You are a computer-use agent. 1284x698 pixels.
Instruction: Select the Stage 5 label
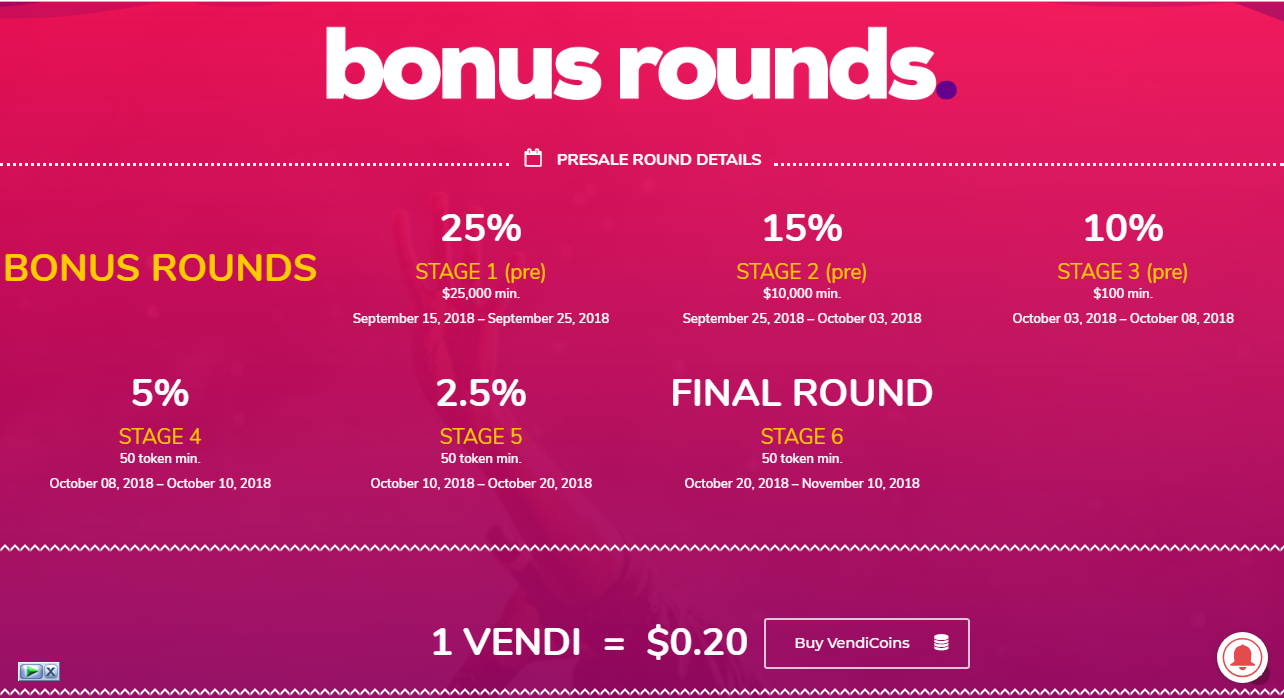point(481,436)
